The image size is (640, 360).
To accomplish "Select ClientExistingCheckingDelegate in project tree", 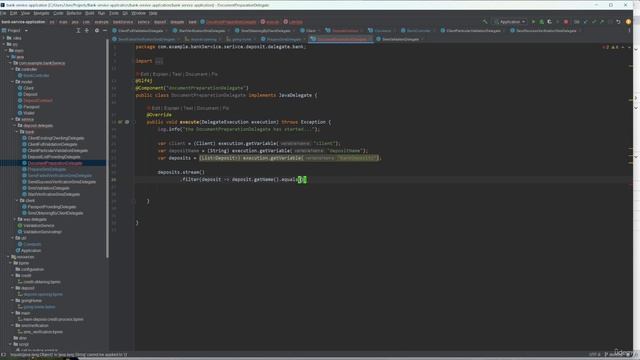I will [x=56, y=138].
